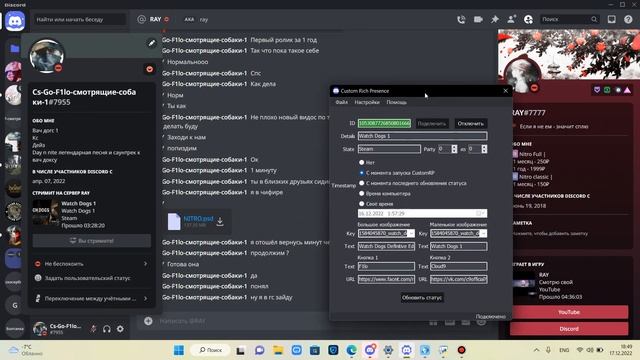Open Discord help
640x360 pixels.
[x=628, y=19]
